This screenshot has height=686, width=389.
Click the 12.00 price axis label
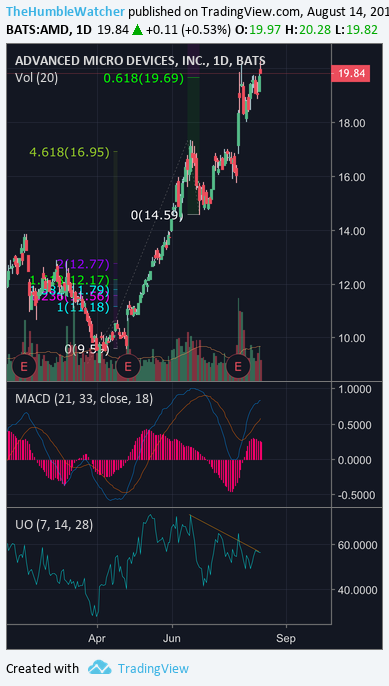pos(351,285)
